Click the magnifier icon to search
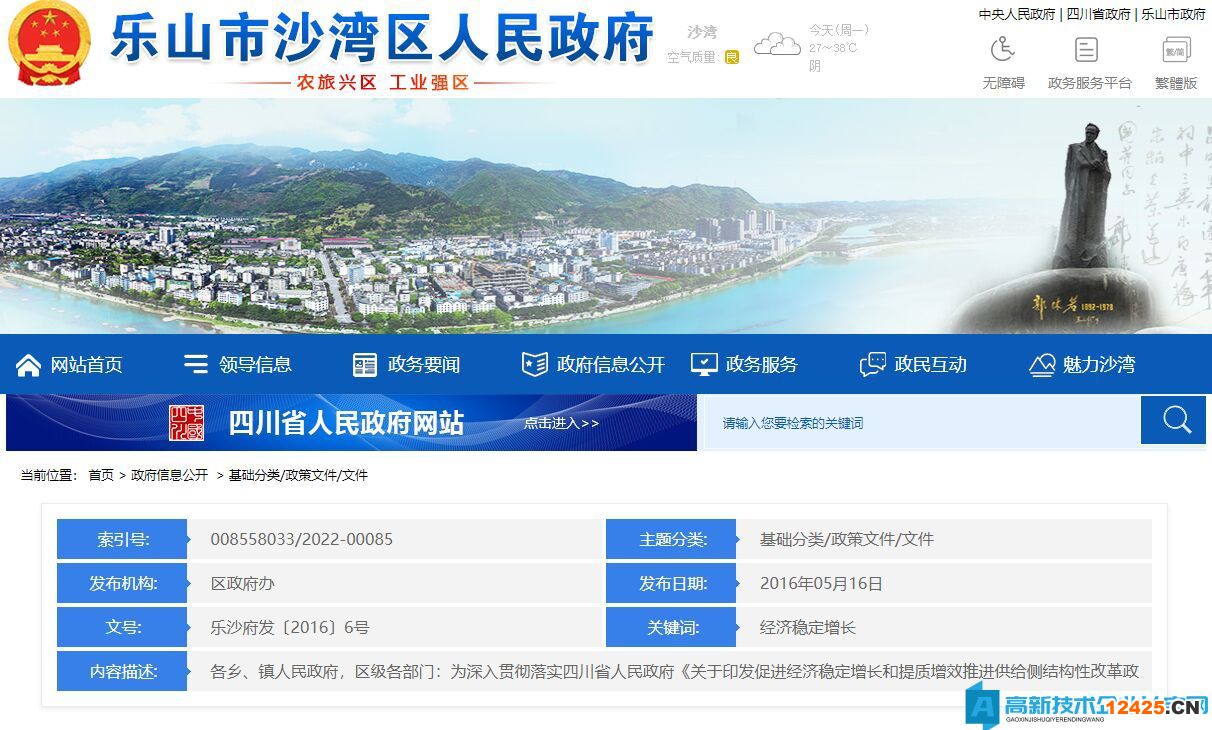Image resolution: width=1212 pixels, height=730 pixels. tap(1173, 420)
